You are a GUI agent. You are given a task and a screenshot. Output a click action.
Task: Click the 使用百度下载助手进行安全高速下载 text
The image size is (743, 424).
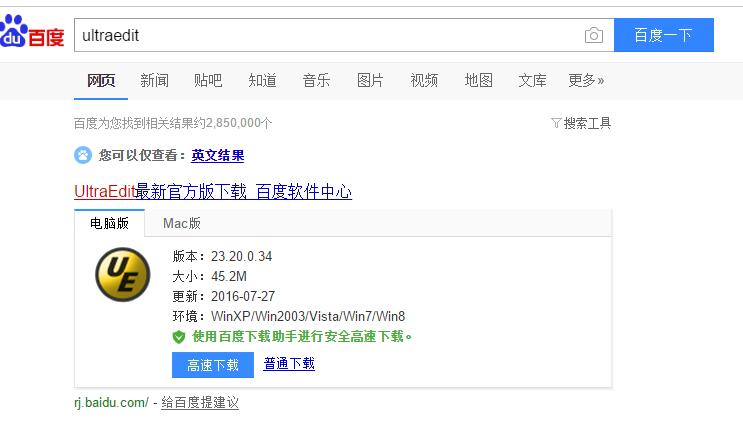302,337
